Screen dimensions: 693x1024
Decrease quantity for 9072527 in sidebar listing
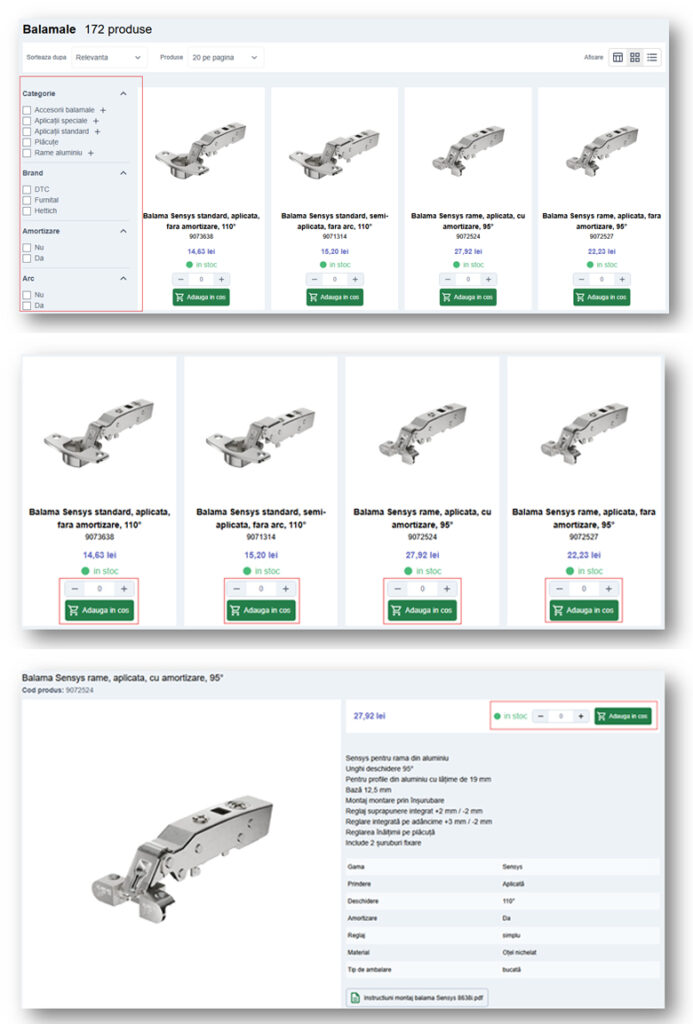click(581, 280)
